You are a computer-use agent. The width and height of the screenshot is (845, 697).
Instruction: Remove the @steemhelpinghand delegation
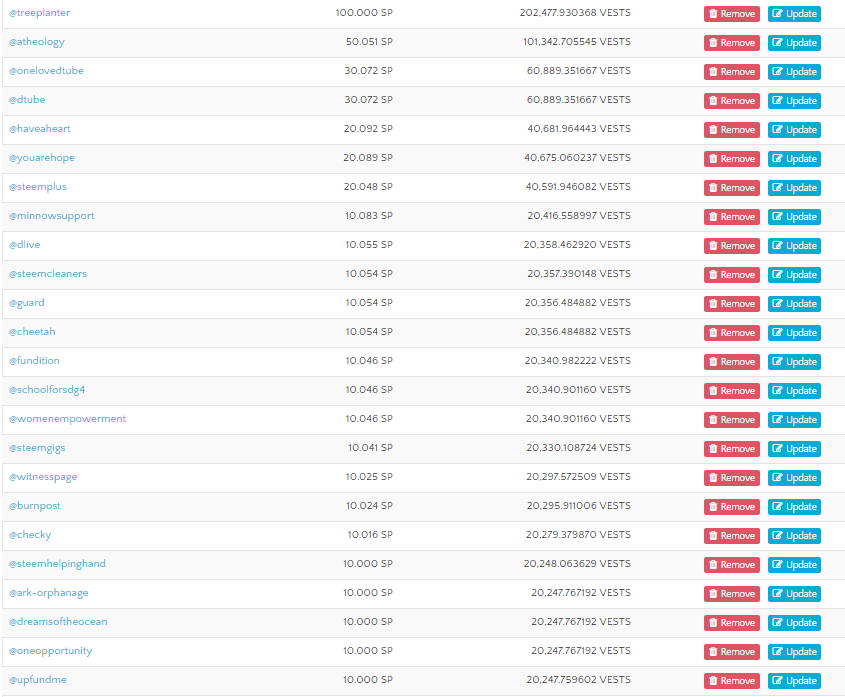click(x=732, y=565)
